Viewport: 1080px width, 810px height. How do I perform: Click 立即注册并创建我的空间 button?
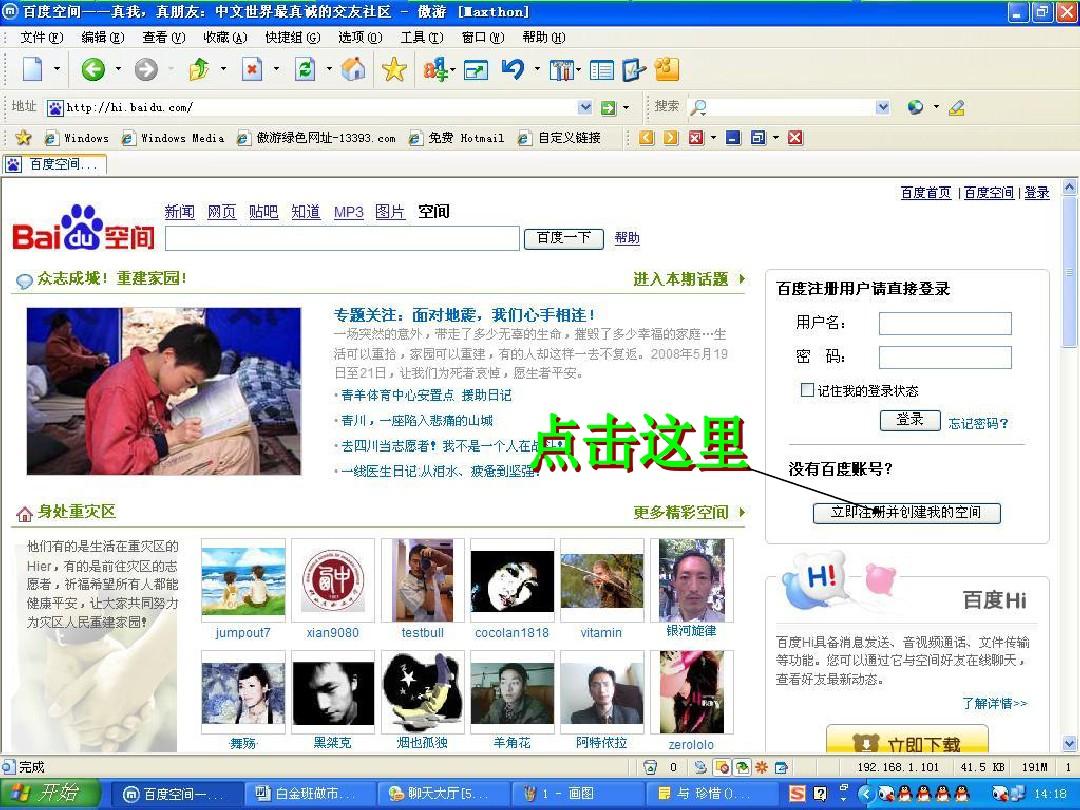point(906,512)
